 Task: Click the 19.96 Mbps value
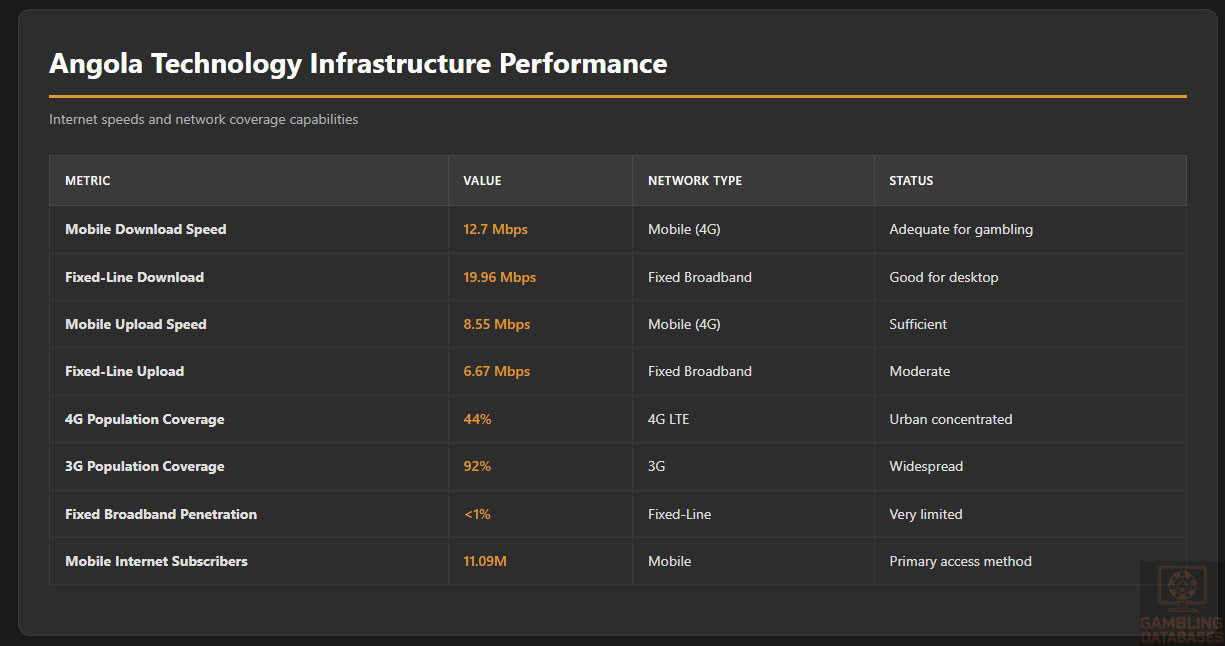click(x=499, y=277)
